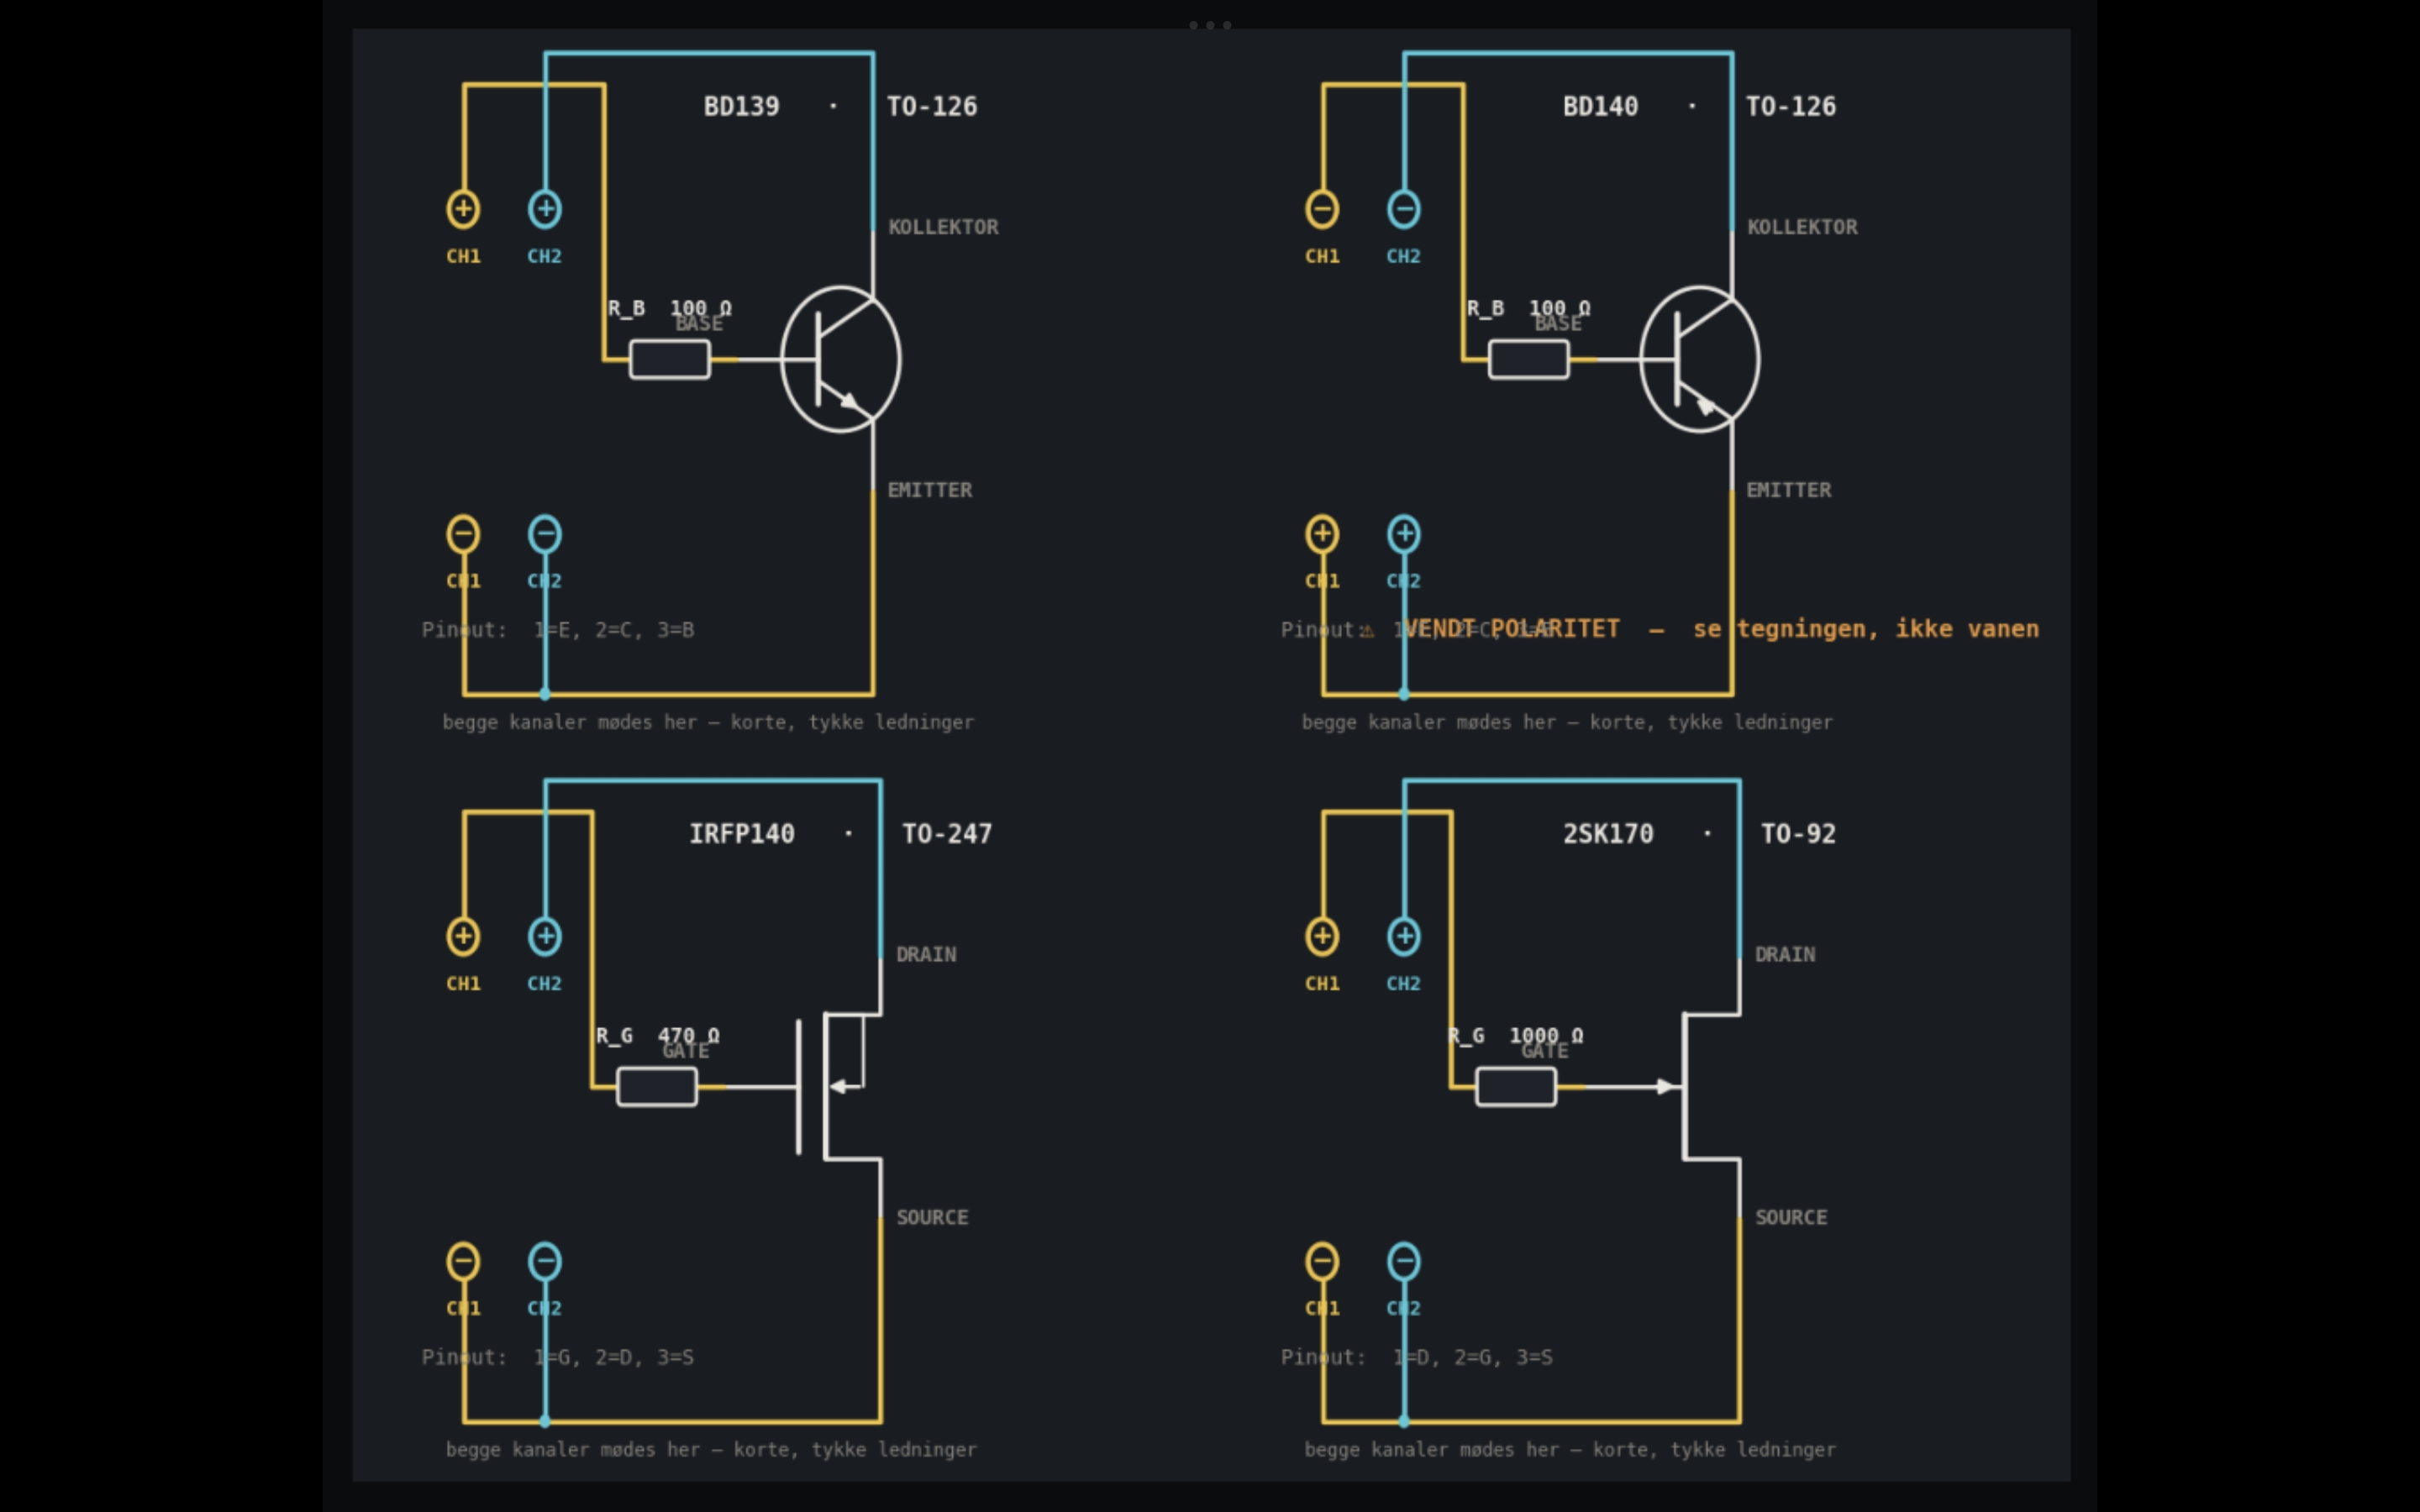Select the IRFP140 yellow CH1 minus terminal
The width and height of the screenshot is (2420, 1512).
463,1261
